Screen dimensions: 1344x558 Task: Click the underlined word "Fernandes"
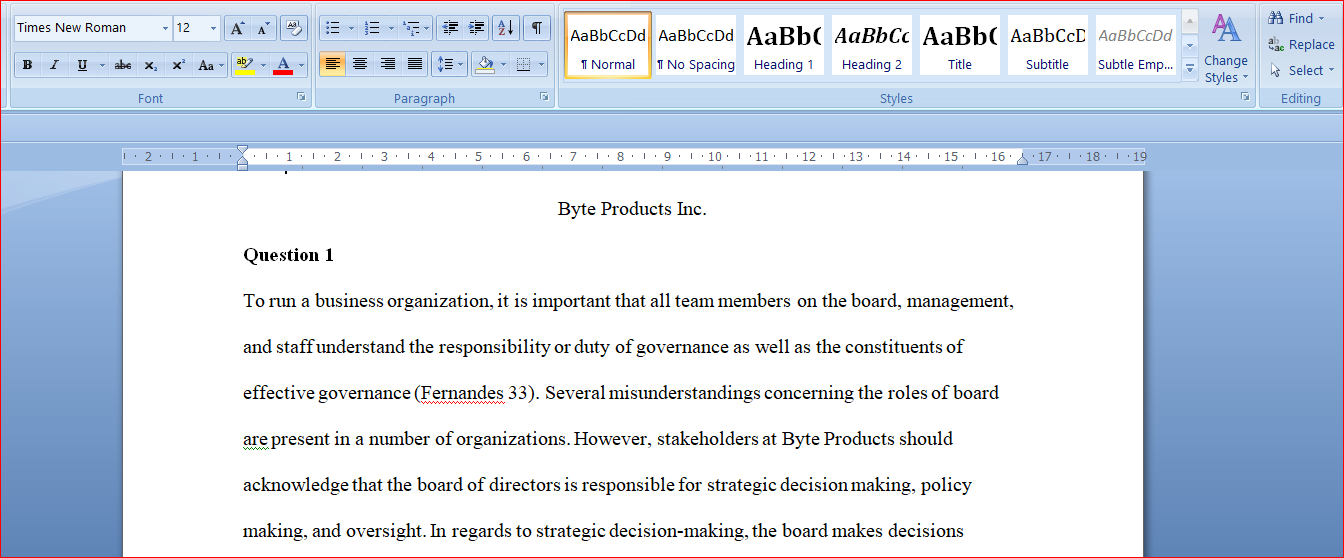(461, 393)
